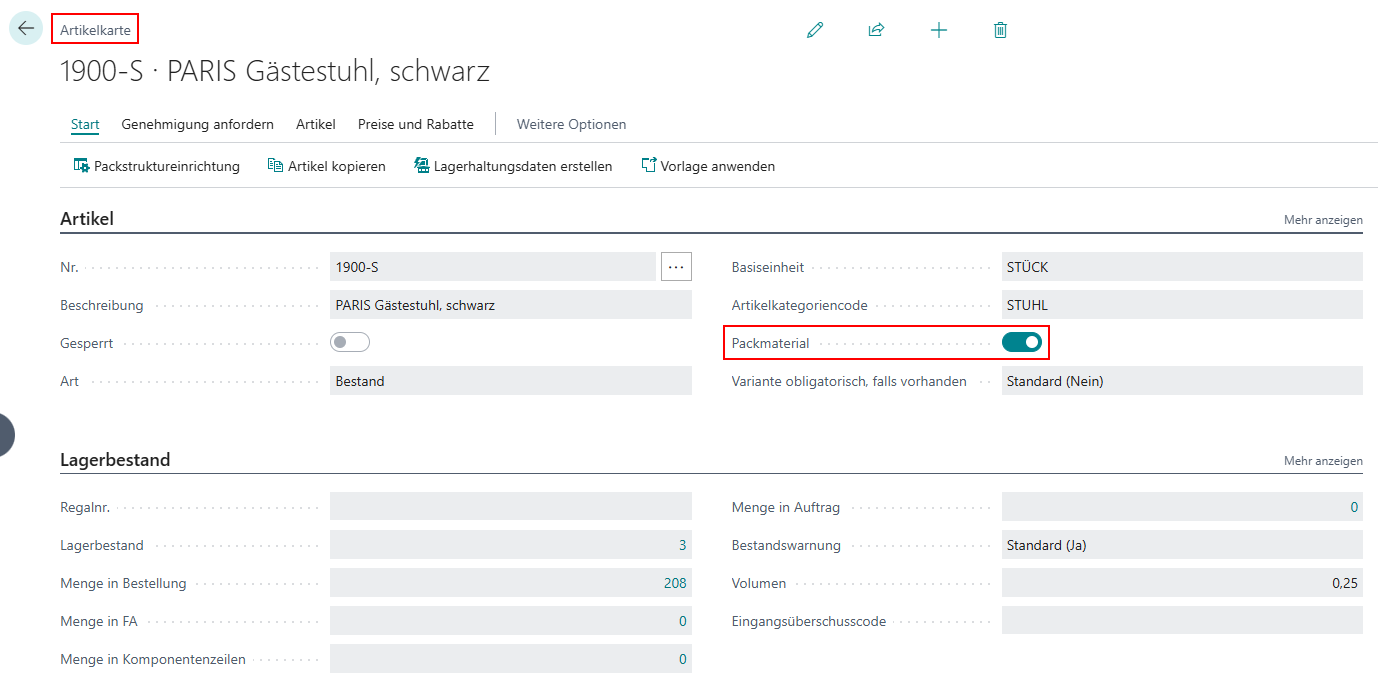The width and height of the screenshot is (1378, 700).
Task: Open Weitere Optionen menu
Action: point(572,125)
